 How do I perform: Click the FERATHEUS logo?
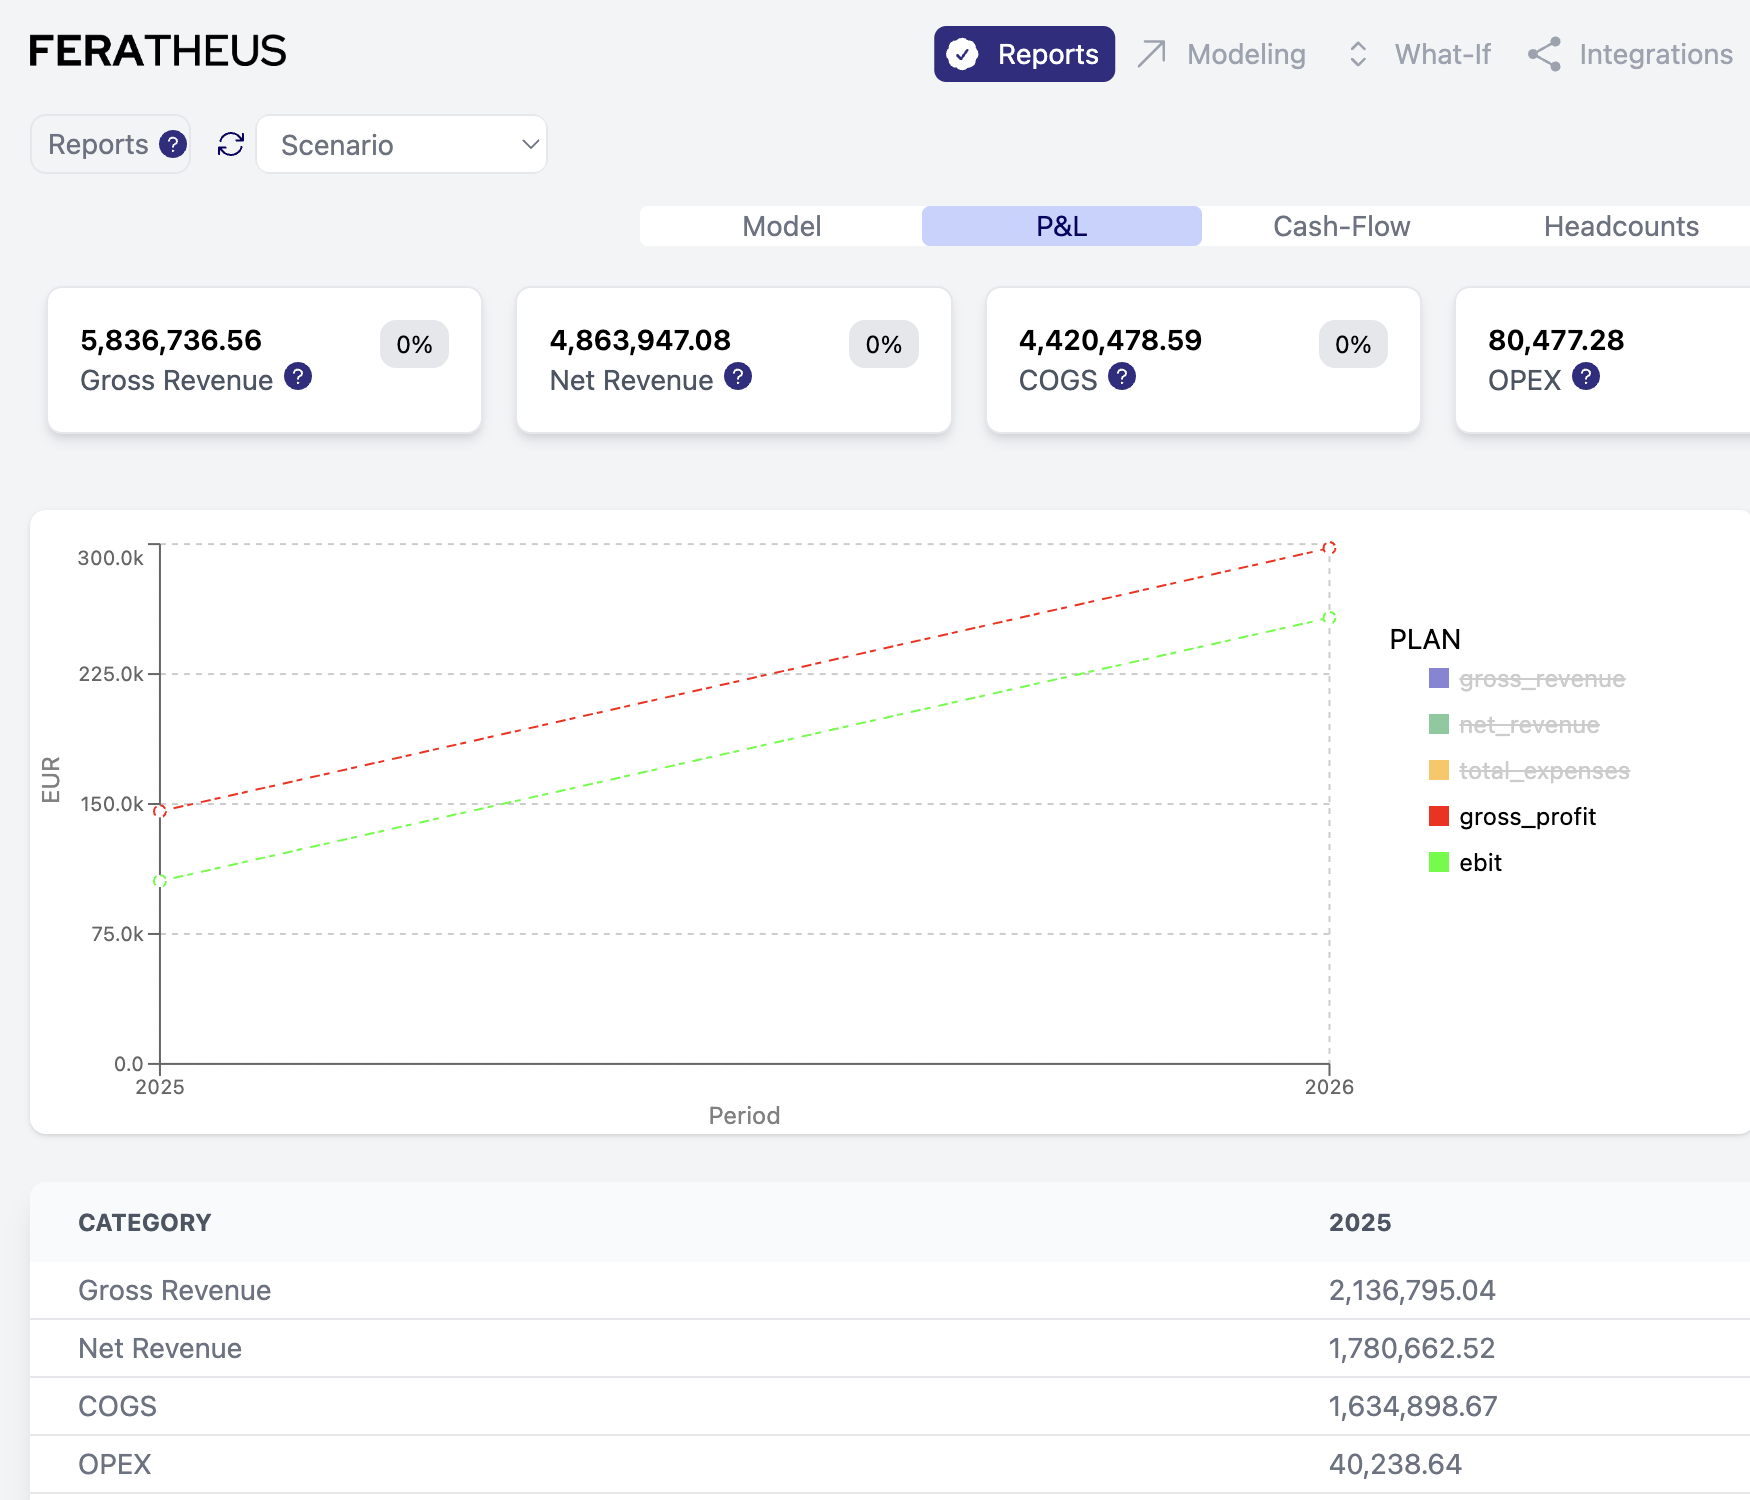pos(157,51)
